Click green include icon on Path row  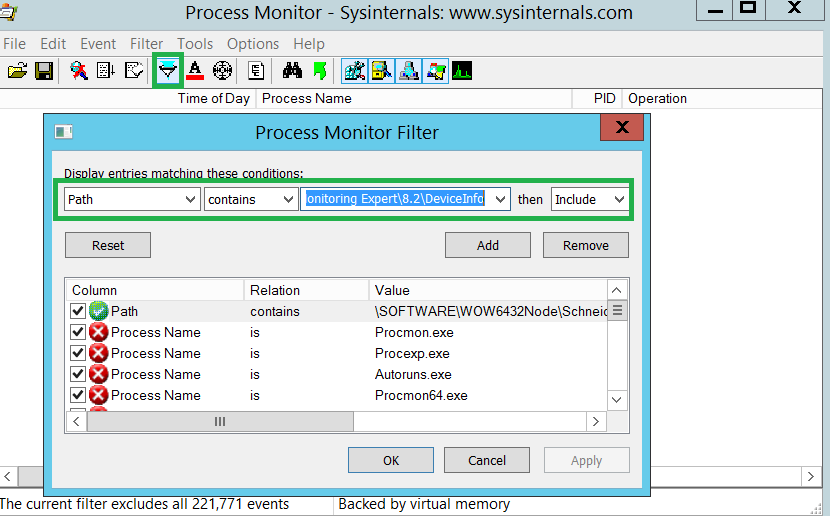coord(99,311)
